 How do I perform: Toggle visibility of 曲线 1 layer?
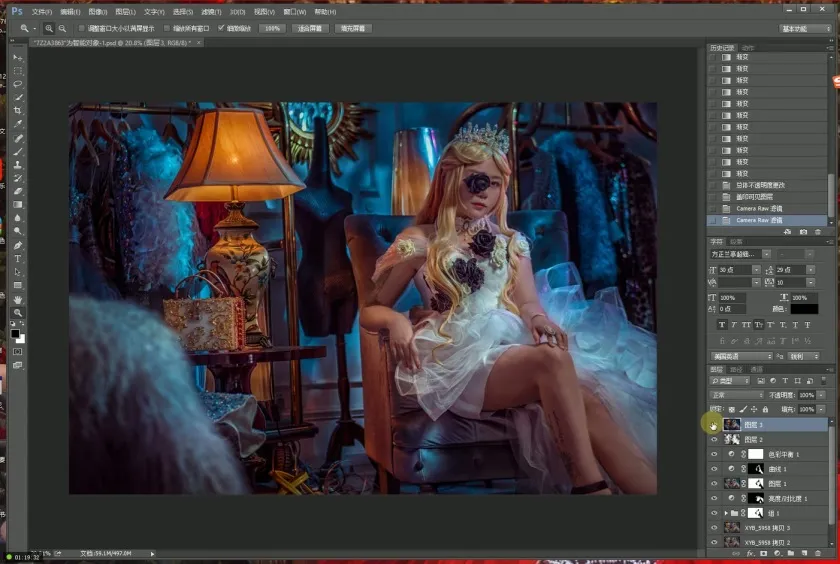coord(714,468)
